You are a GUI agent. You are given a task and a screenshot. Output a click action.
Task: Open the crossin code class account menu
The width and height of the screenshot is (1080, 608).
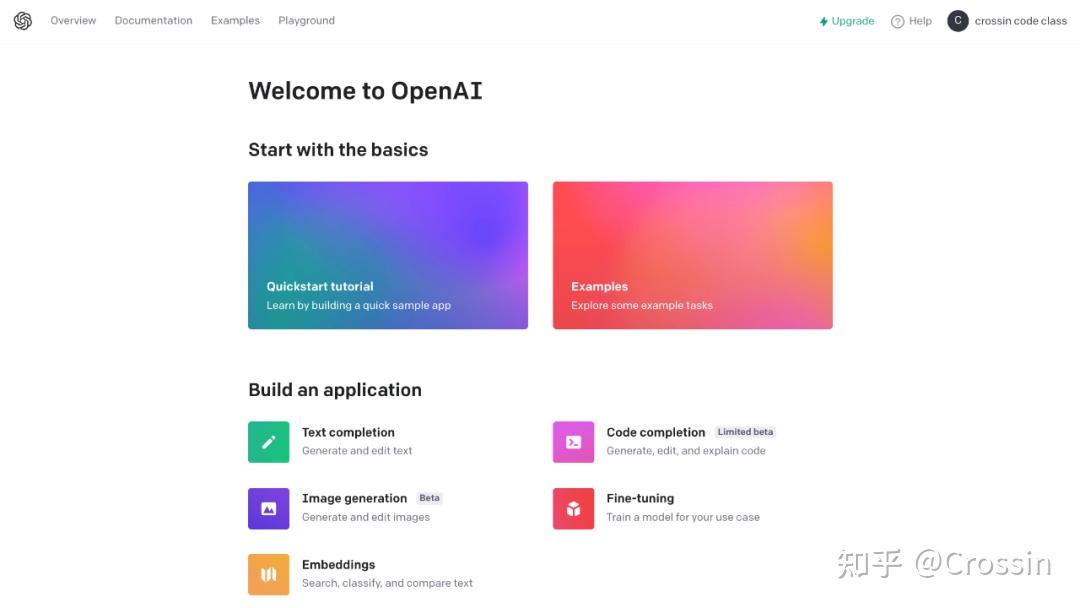pyautogui.click(x=1021, y=21)
